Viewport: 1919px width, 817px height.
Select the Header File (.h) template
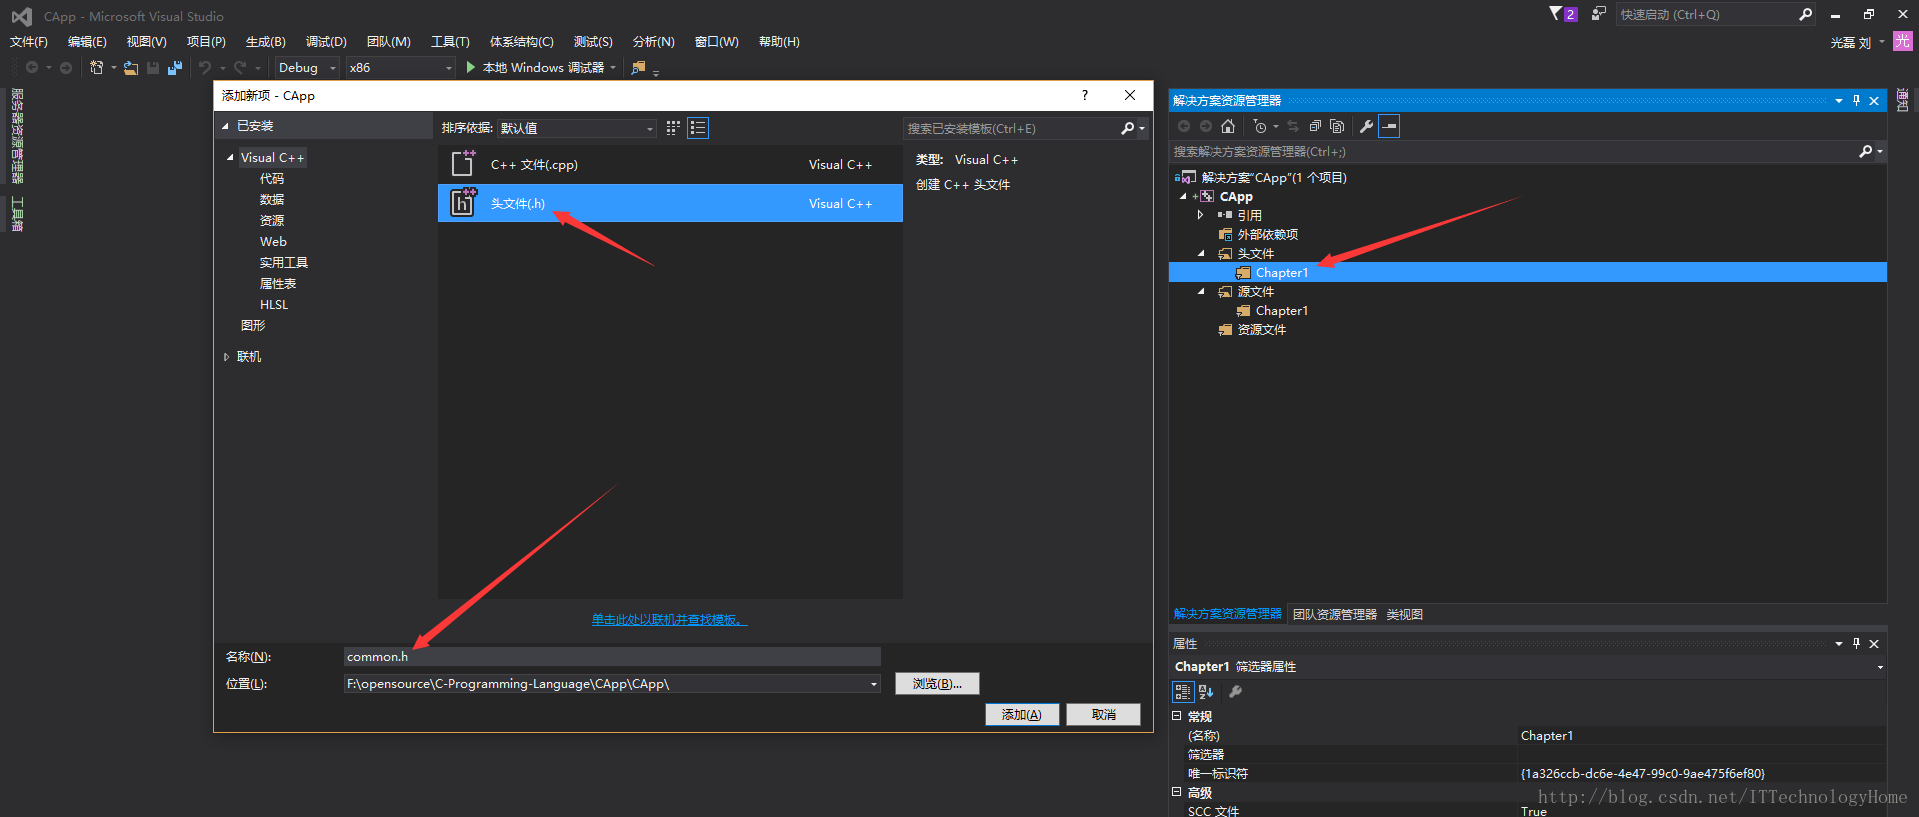coord(670,203)
